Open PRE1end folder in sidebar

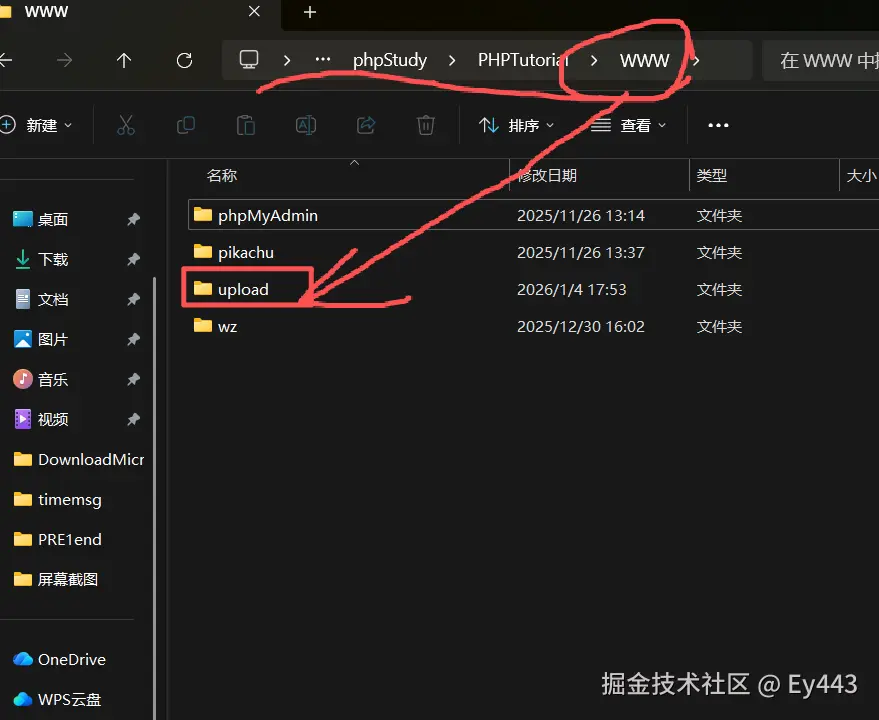click(x=57, y=539)
